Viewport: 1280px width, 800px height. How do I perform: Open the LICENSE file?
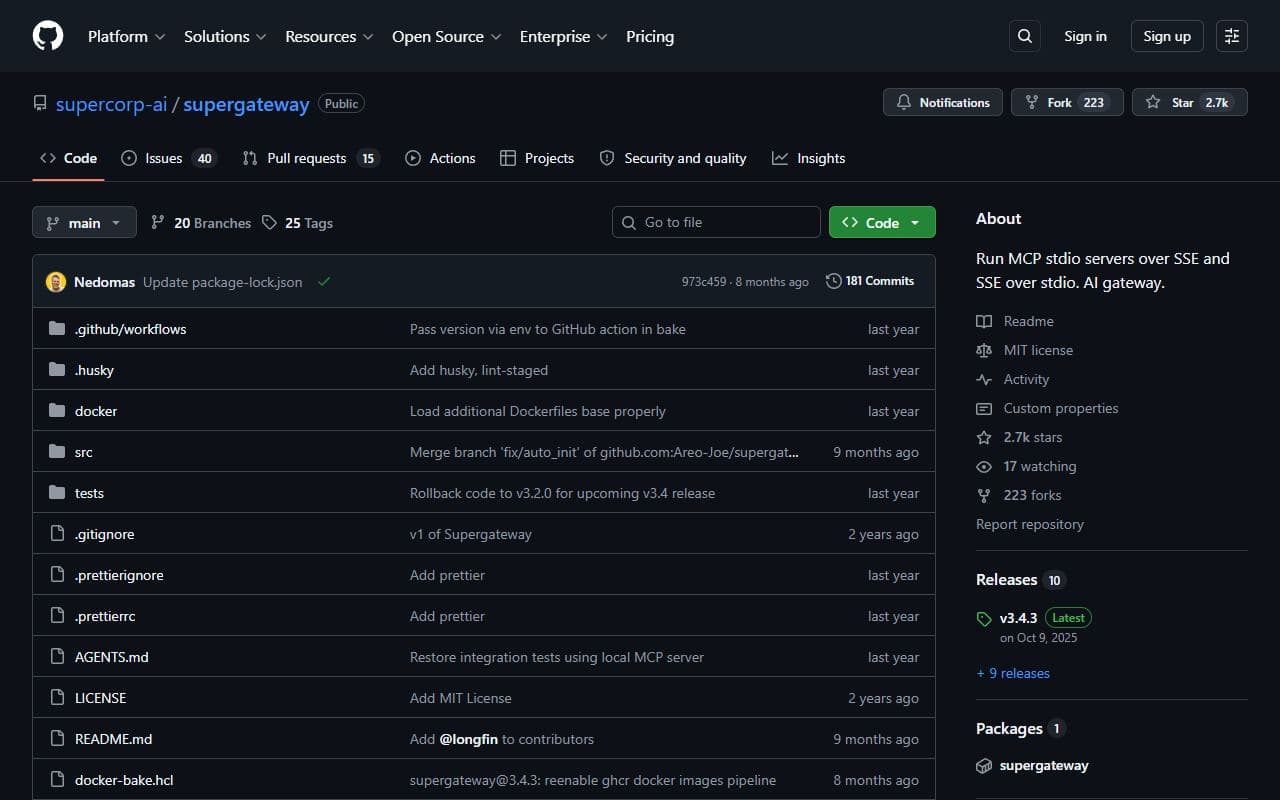pos(100,698)
